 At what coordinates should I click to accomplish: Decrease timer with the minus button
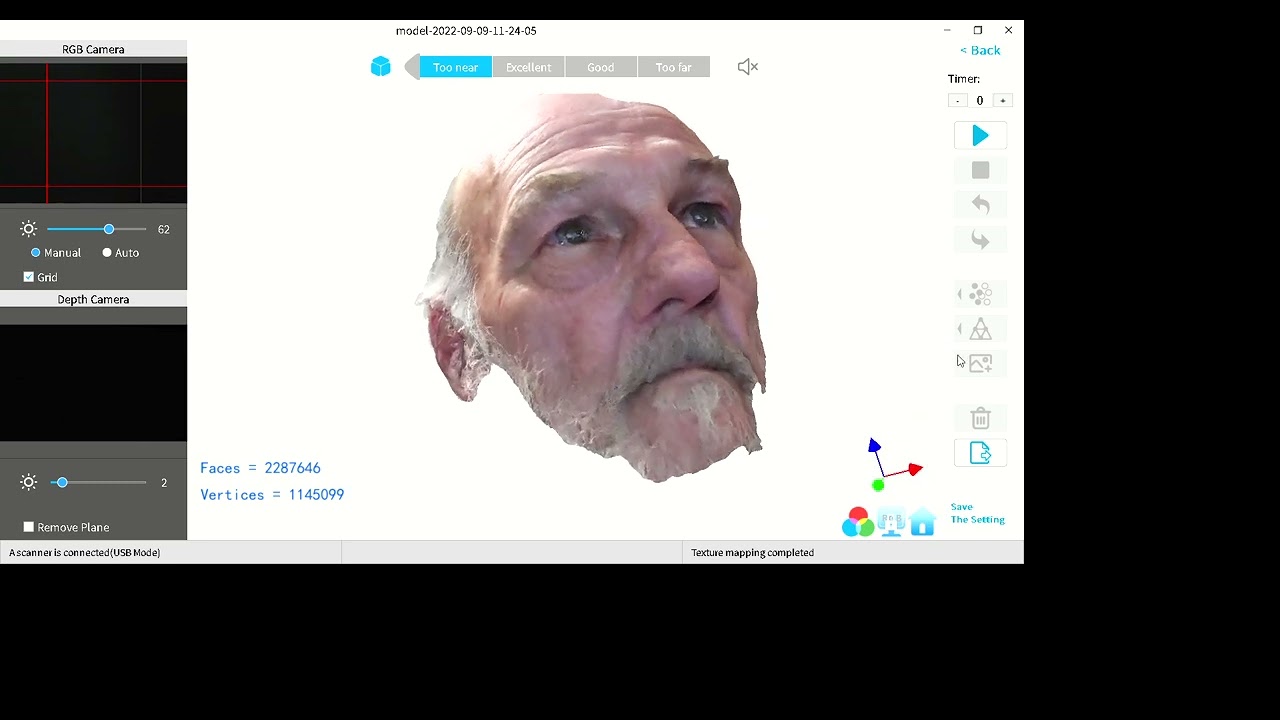coord(958,100)
